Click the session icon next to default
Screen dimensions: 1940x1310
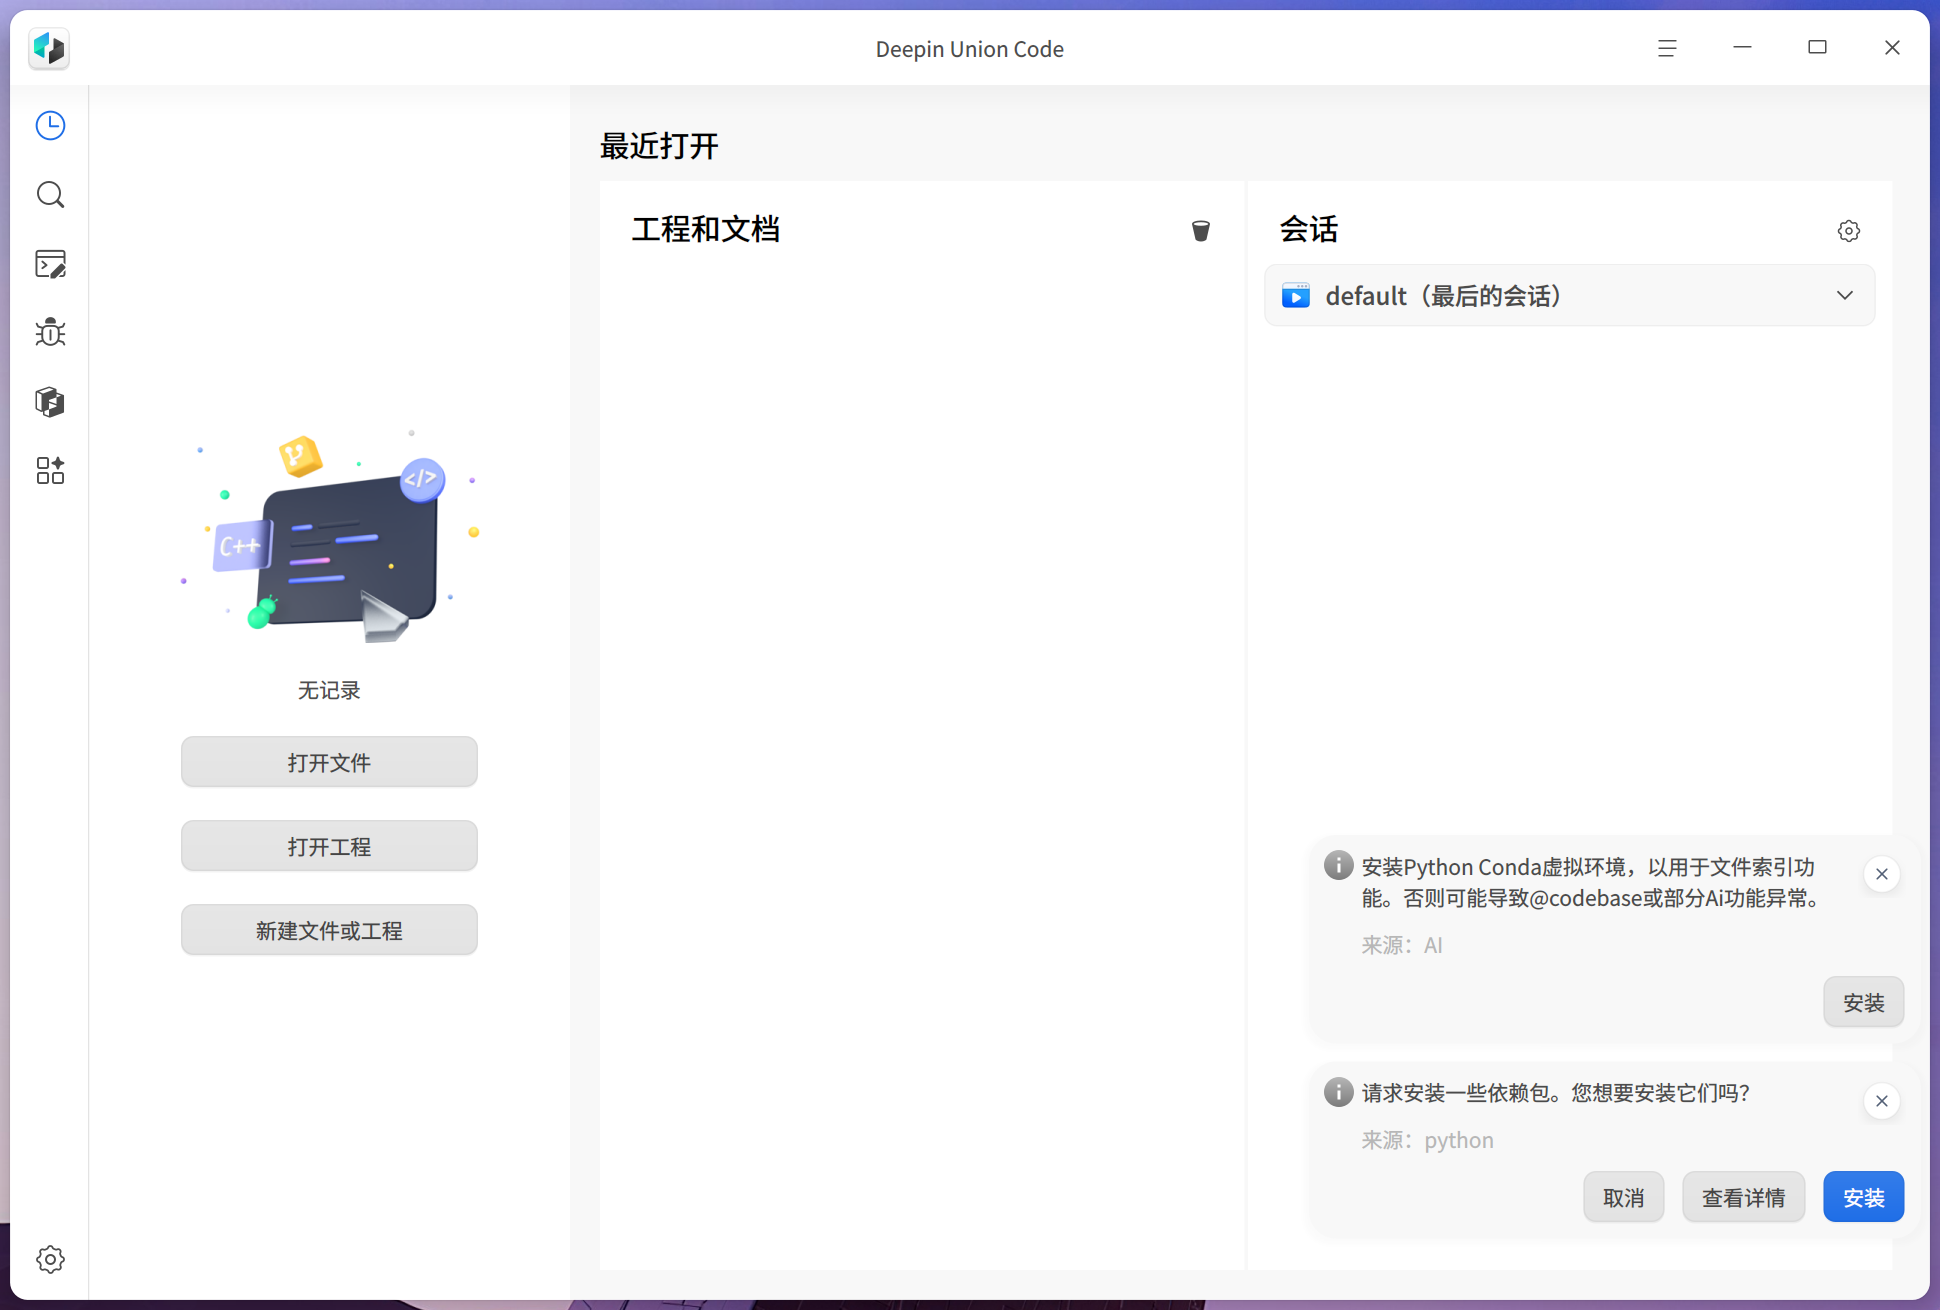1296,296
